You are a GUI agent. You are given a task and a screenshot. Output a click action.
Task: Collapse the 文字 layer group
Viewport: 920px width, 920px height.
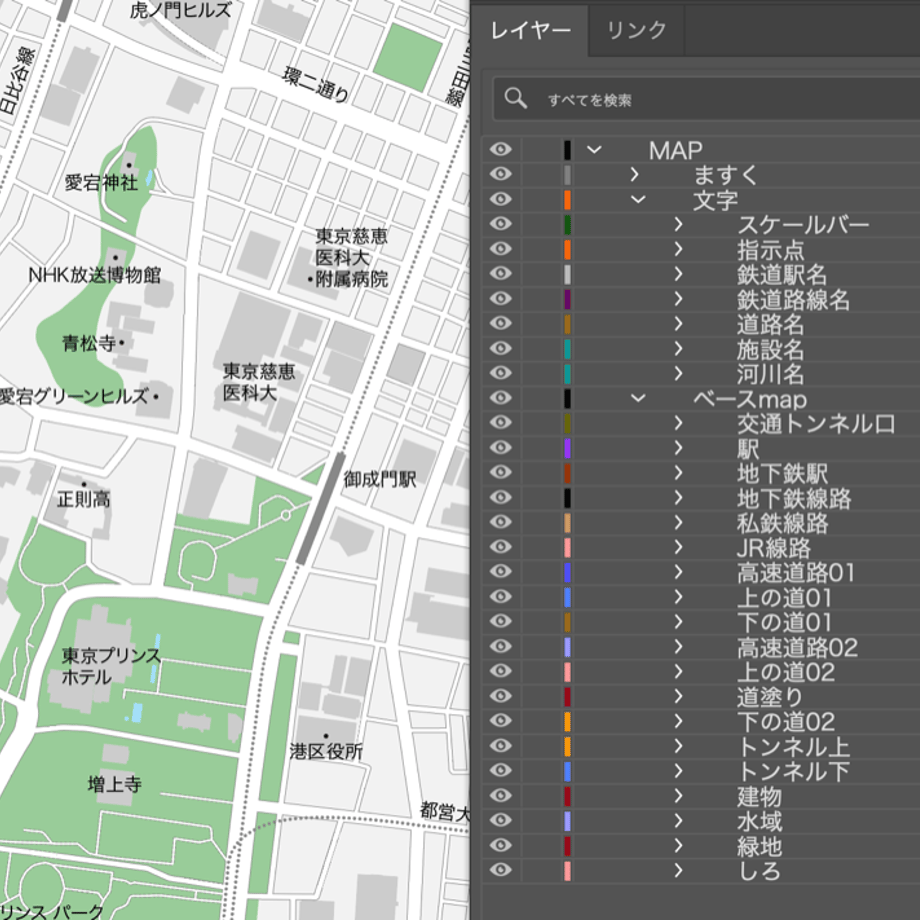[x=638, y=199]
